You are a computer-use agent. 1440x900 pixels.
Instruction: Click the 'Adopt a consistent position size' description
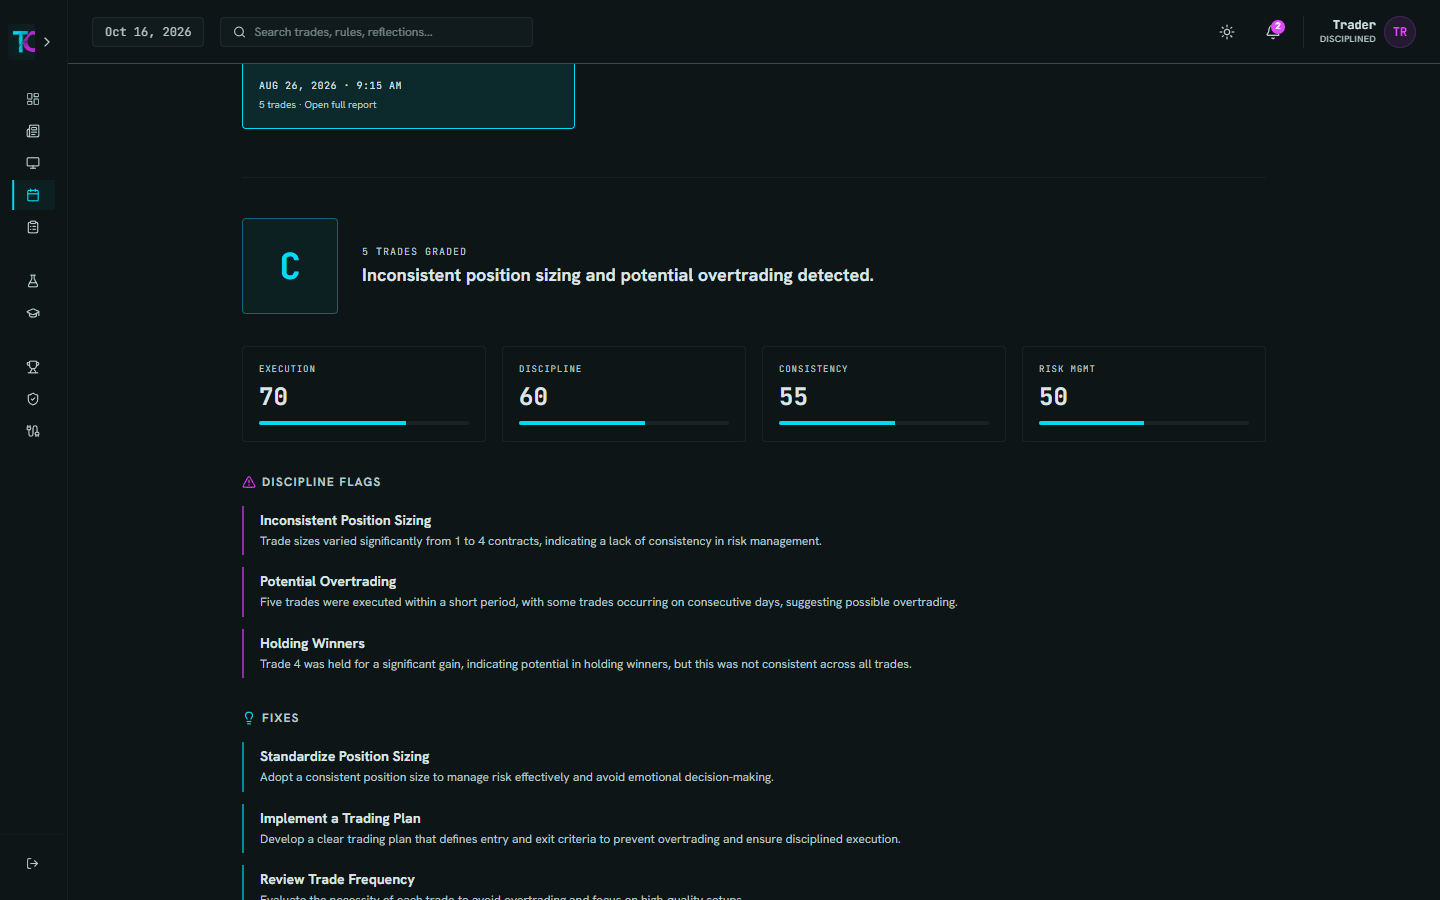(517, 777)
